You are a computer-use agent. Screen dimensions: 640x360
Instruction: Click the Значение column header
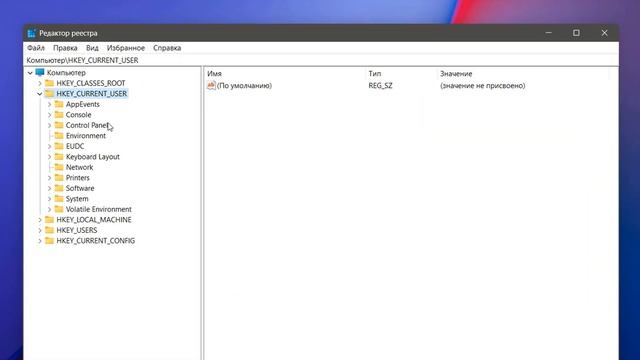[523, 74]
